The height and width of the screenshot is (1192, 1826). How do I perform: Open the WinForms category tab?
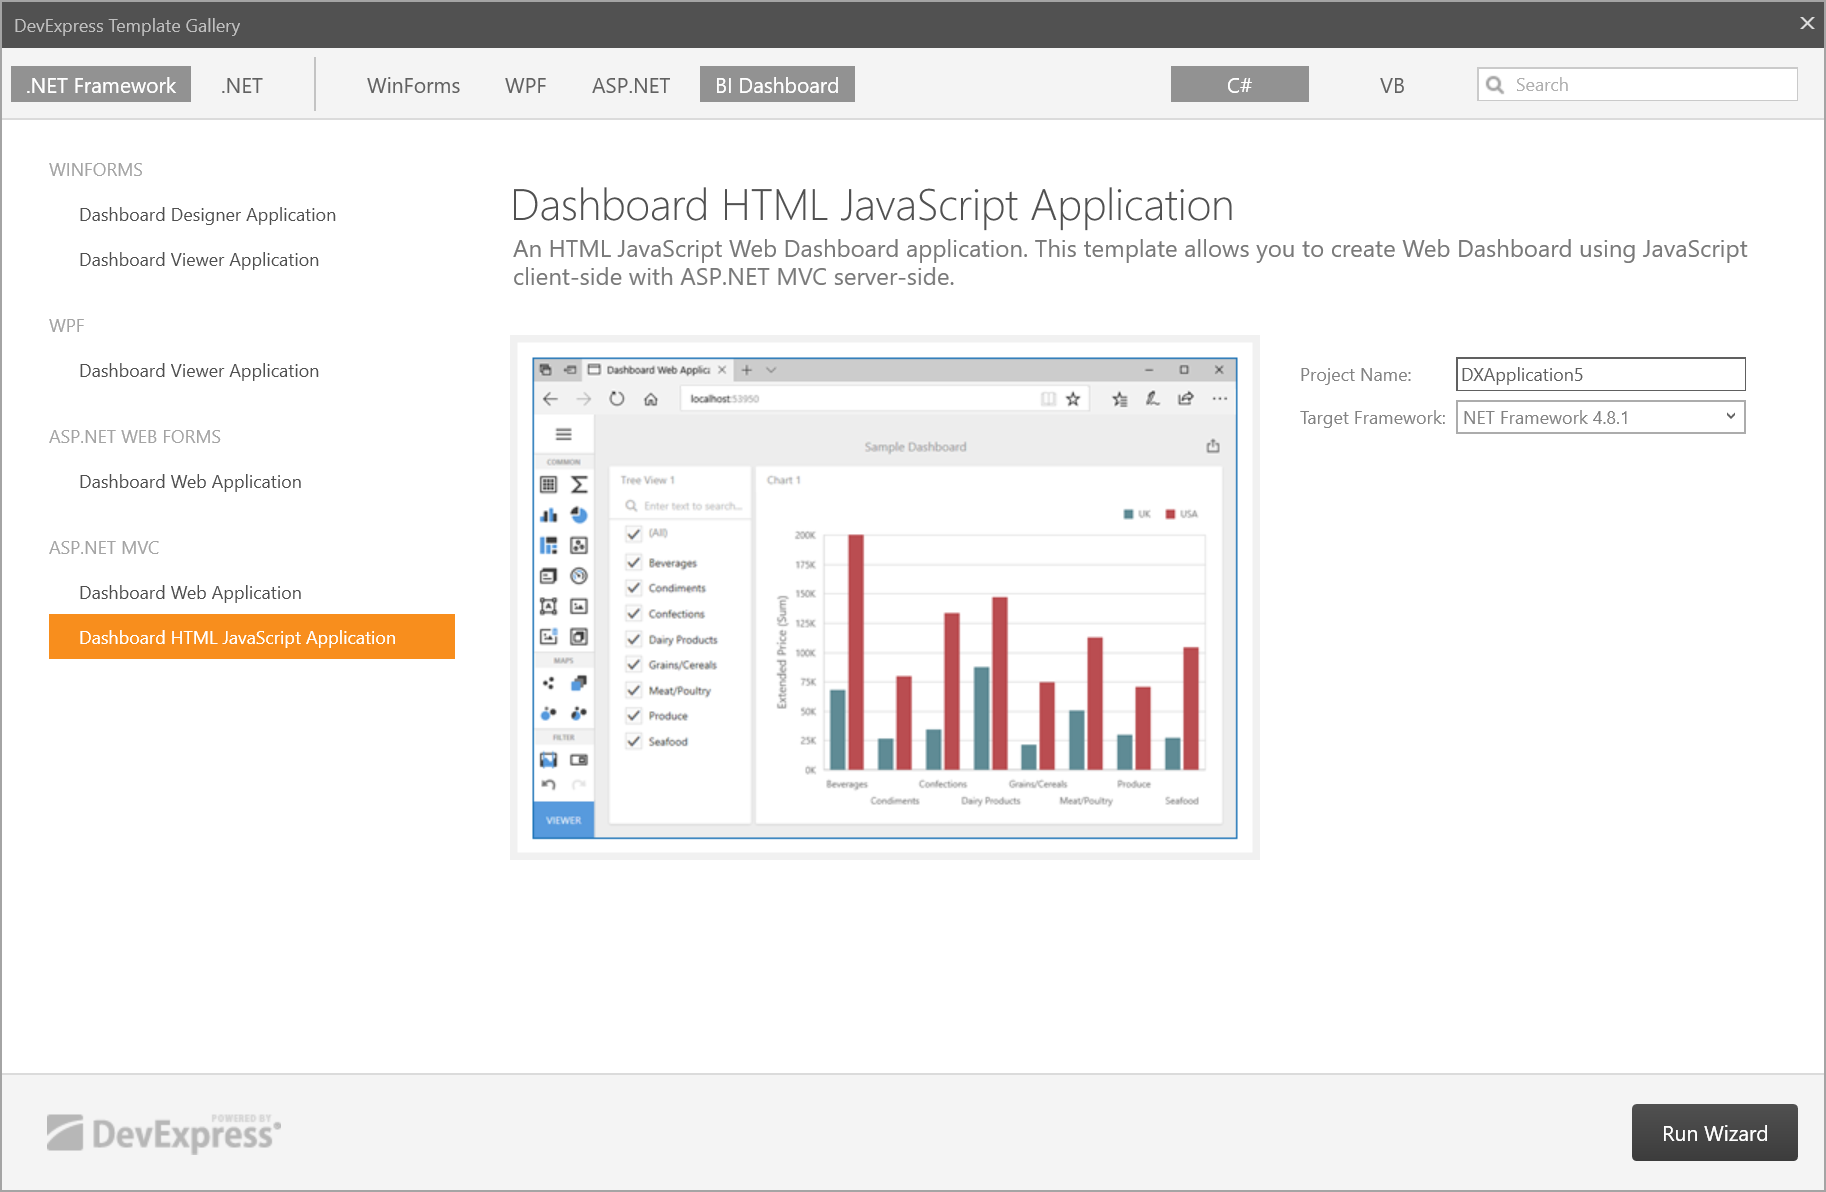click(x=413, y=85)
